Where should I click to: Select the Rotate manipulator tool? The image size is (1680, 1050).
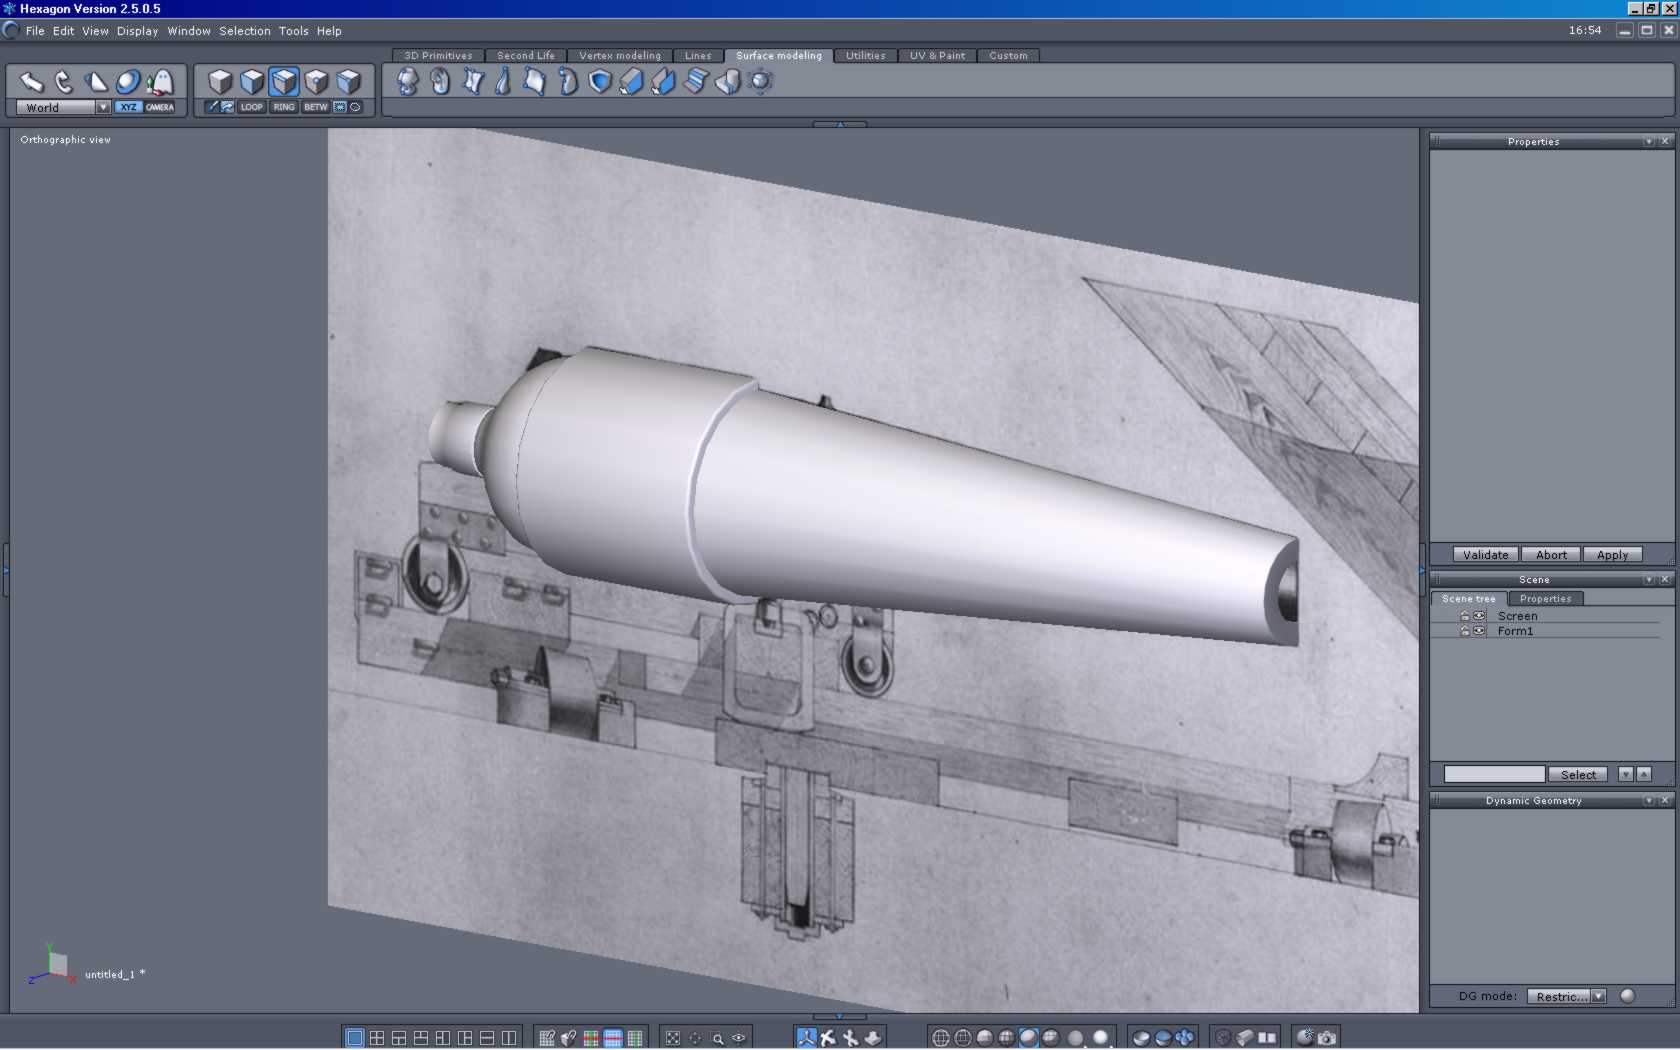(x=64, y=82)
